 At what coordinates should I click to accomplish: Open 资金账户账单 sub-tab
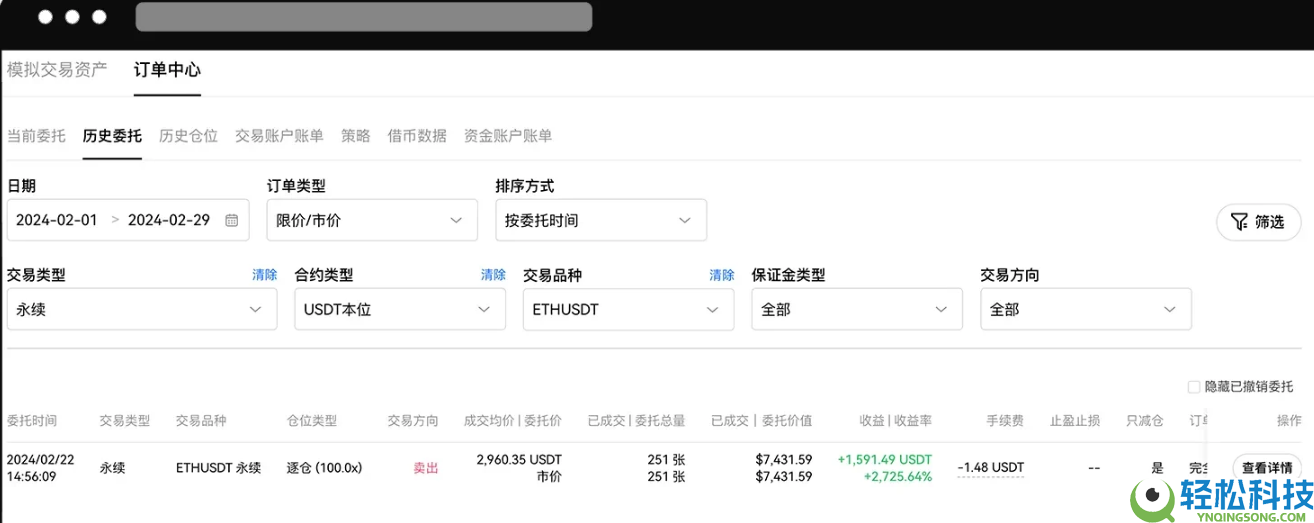(508, 136)
